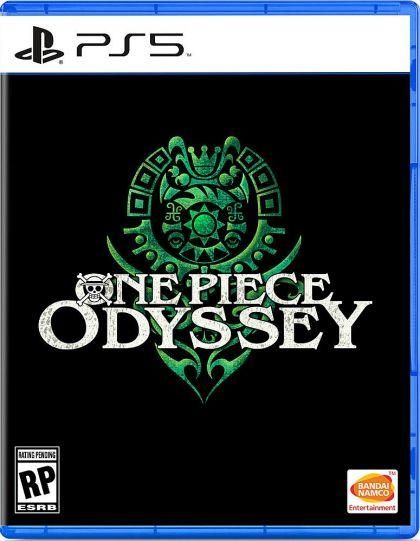The width and height of the screenshot is (420, 541).
Task: Click the PS5 wordmark
Action: (130, 45)
